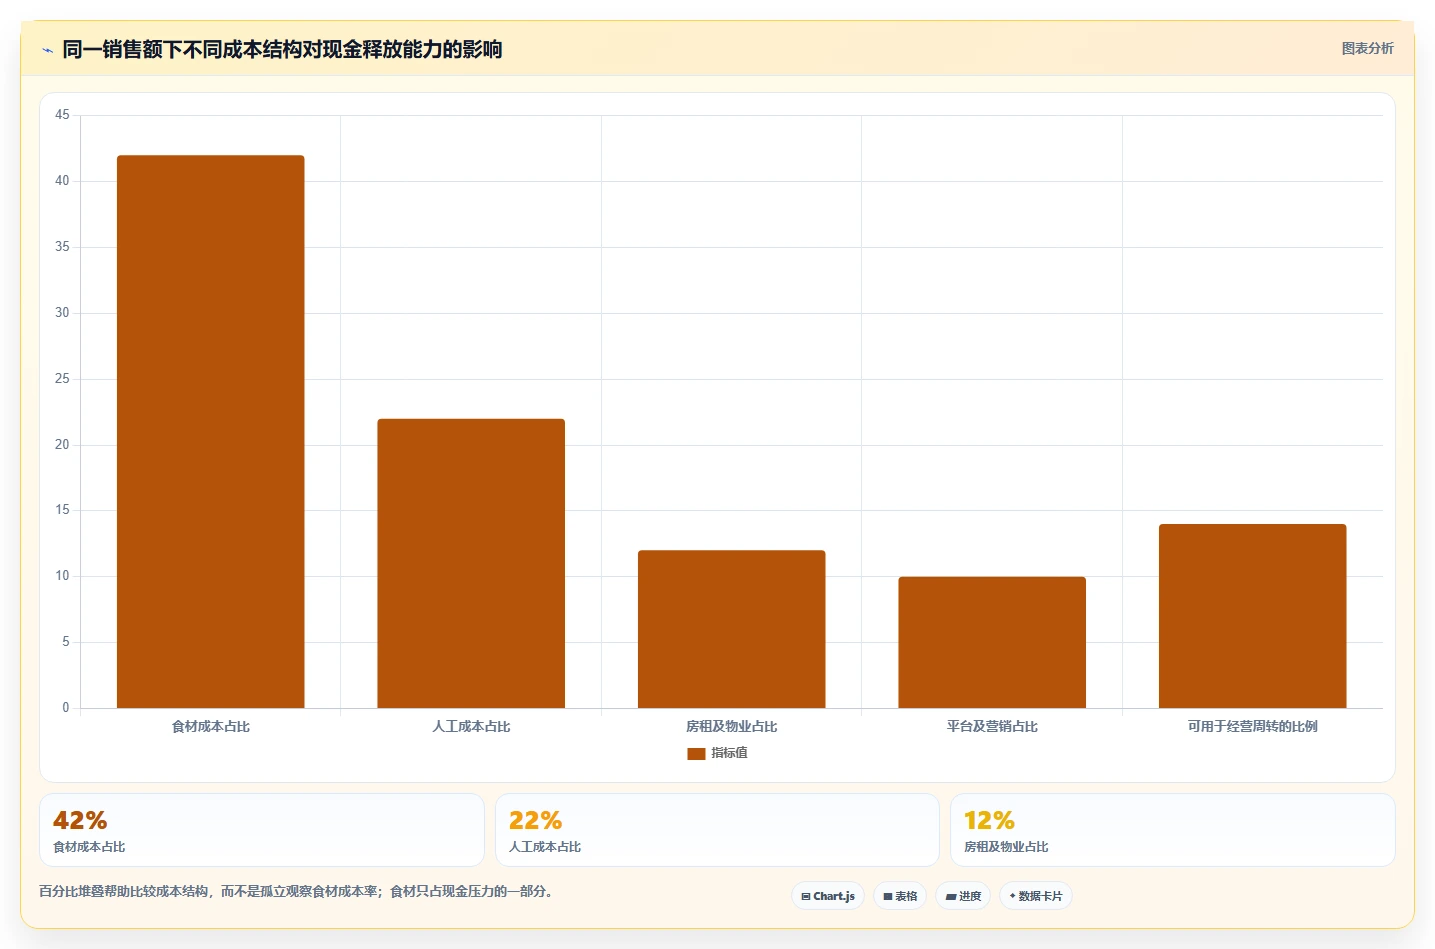The image size is (1435, 949).
Task: Click the 可用于经营周转的比例 bar
Action: [x=1253, y=616]
